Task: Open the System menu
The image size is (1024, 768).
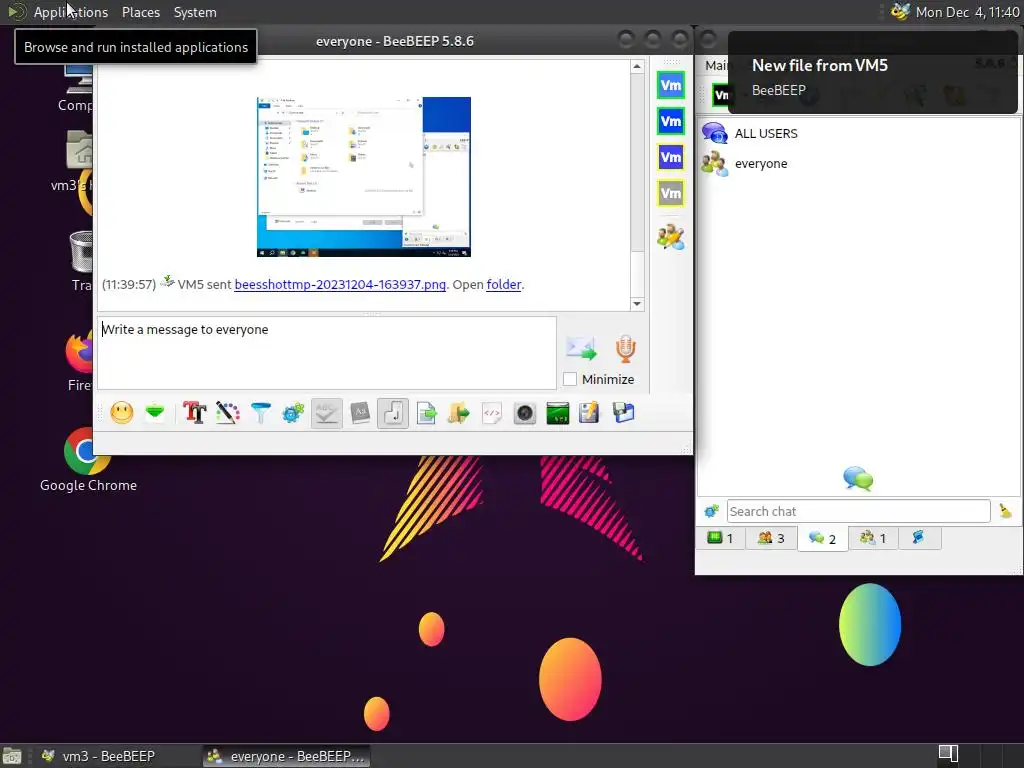Action: click(195, 12)
